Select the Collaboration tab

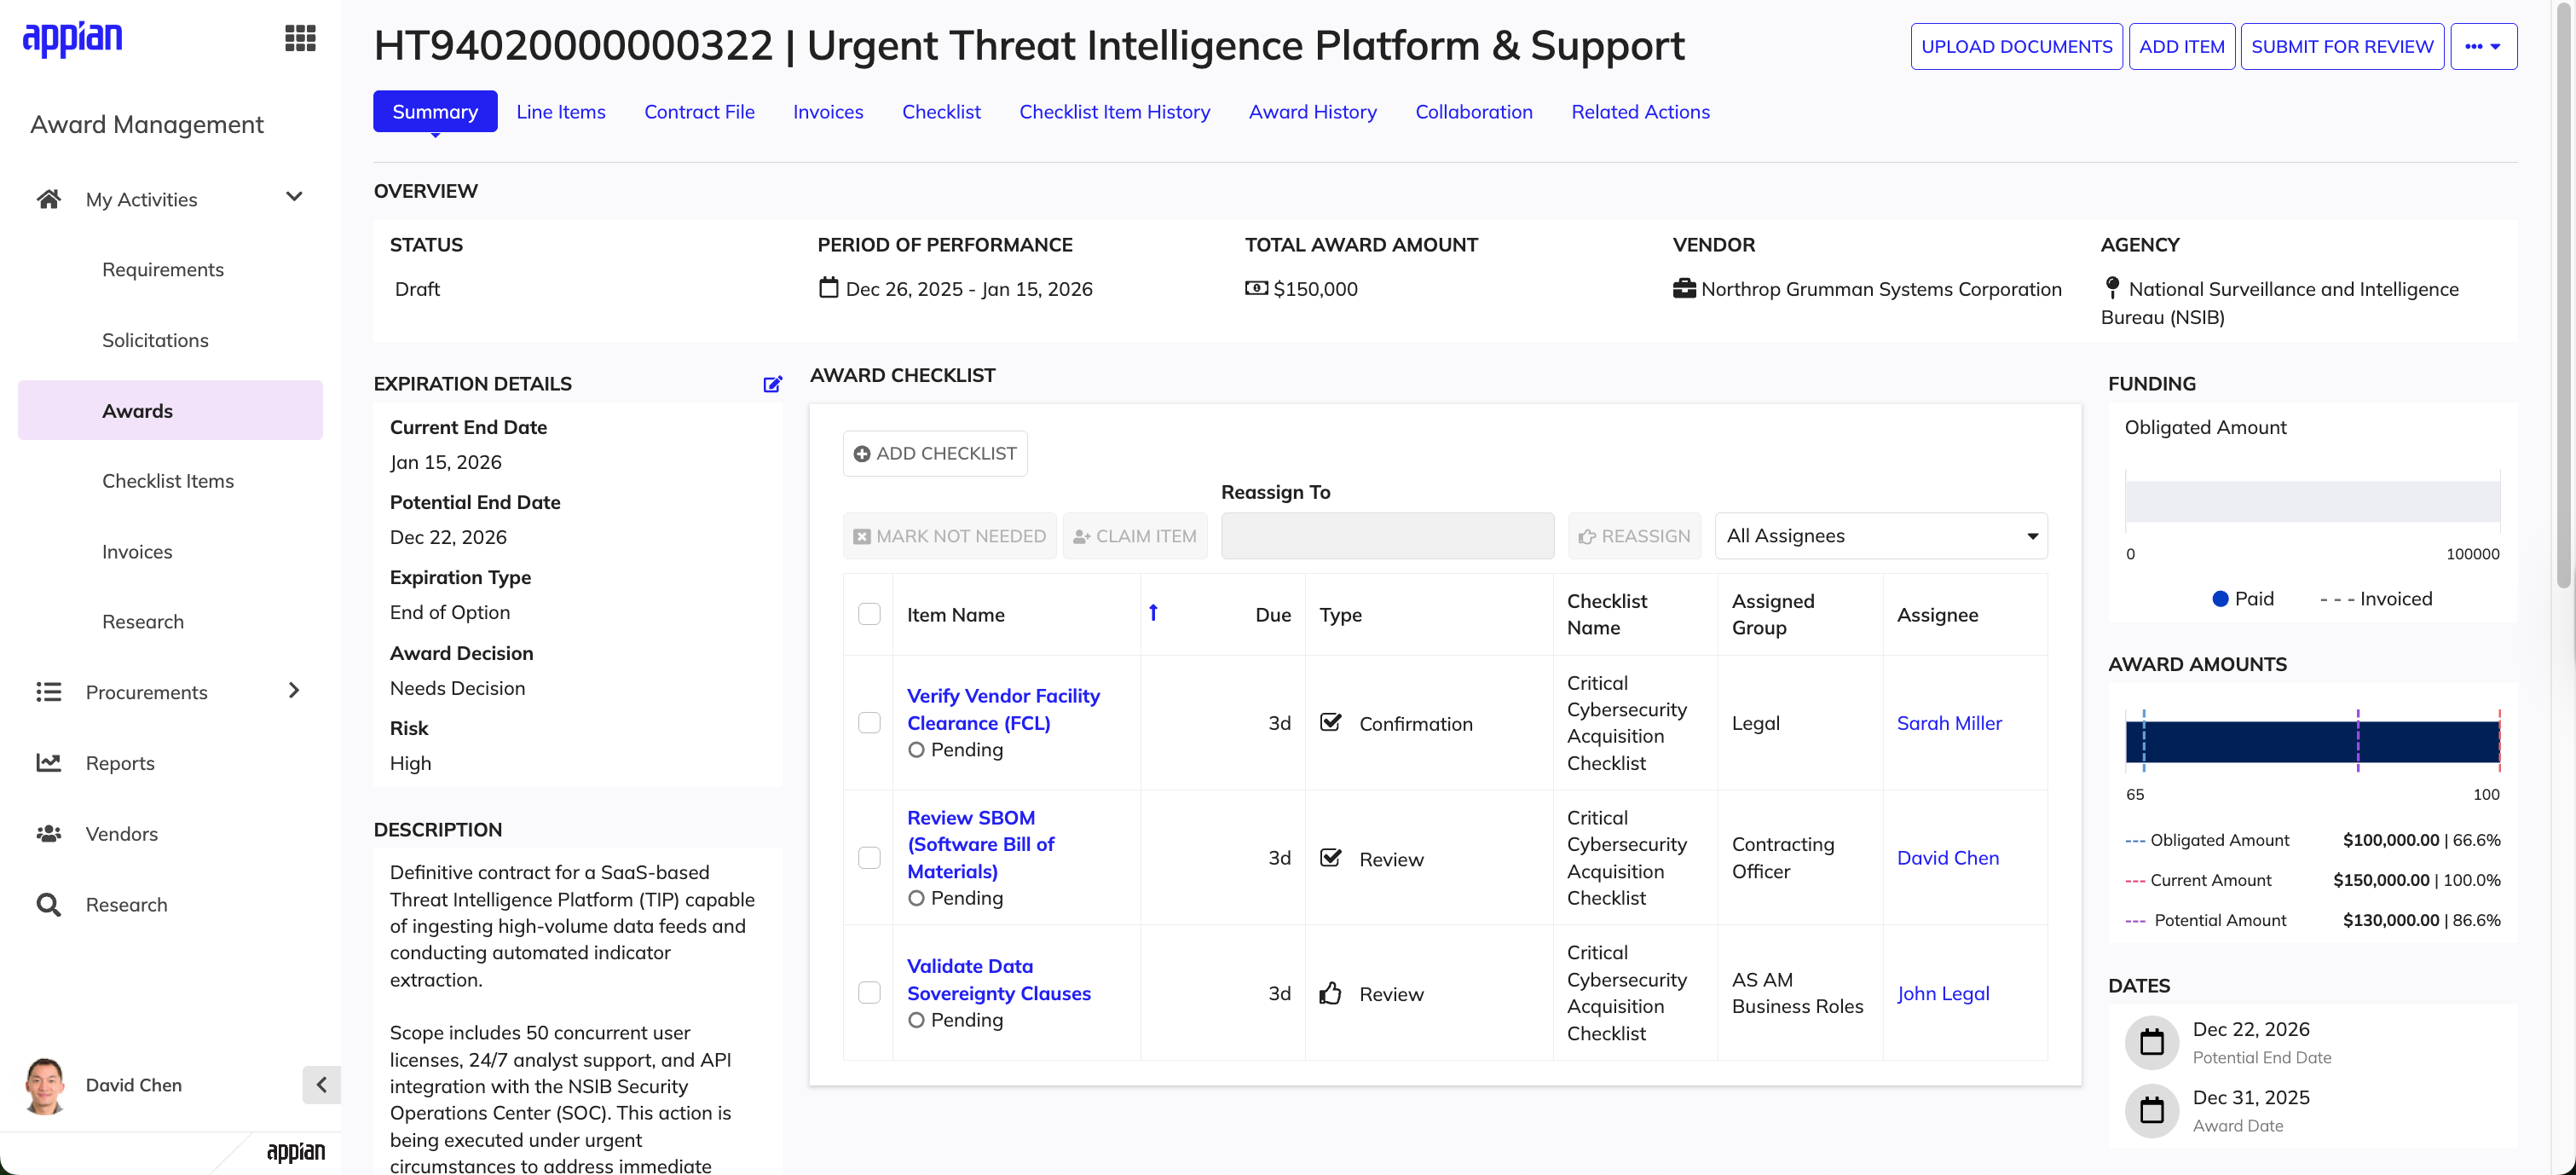point(1473,112)
